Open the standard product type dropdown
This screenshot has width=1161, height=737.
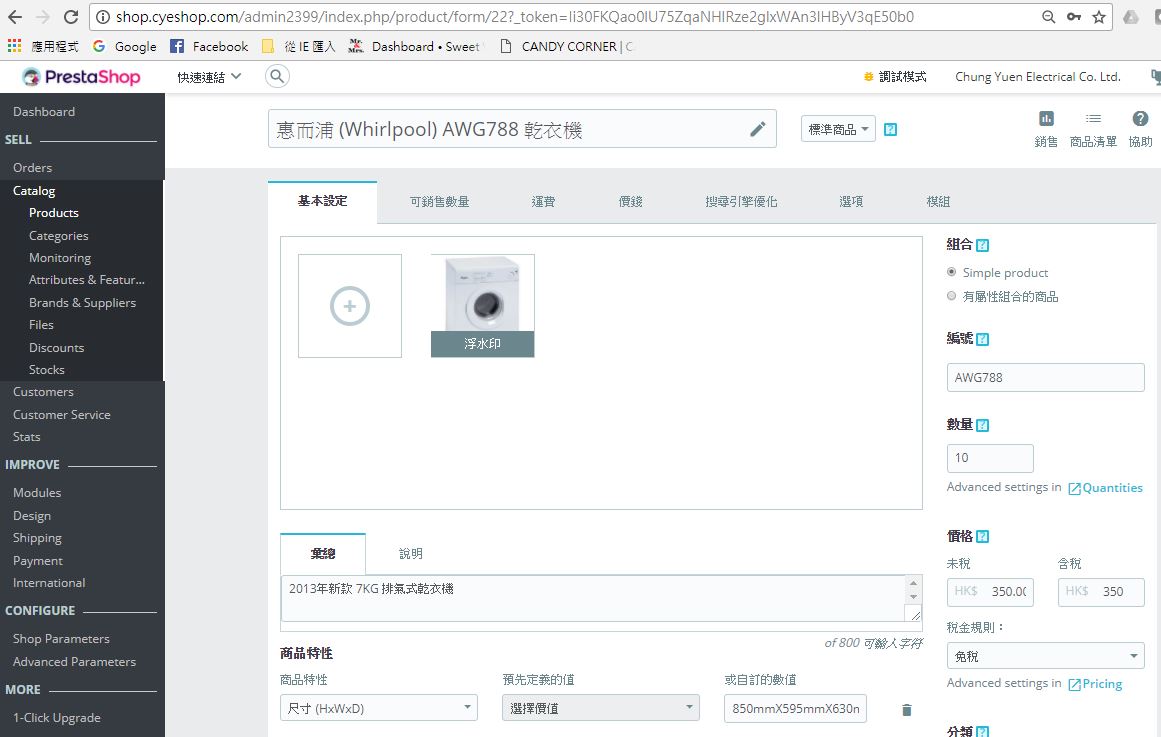click(x=838, y=129)
